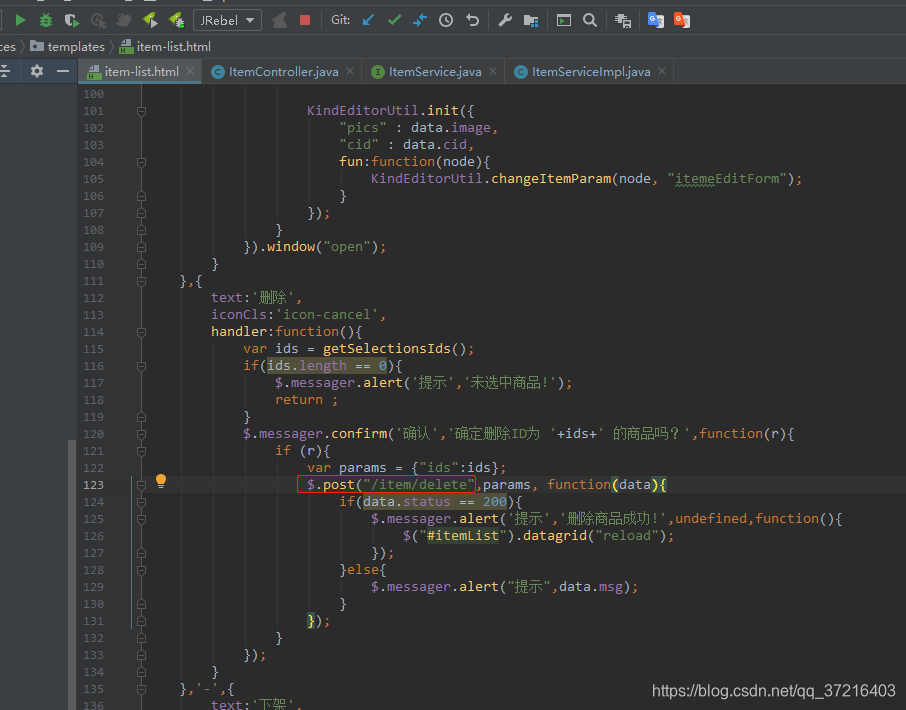The height and width of the screenshot is (710, 906).
Task: Show Git history clock icon
Action: [x=446, y=21]
